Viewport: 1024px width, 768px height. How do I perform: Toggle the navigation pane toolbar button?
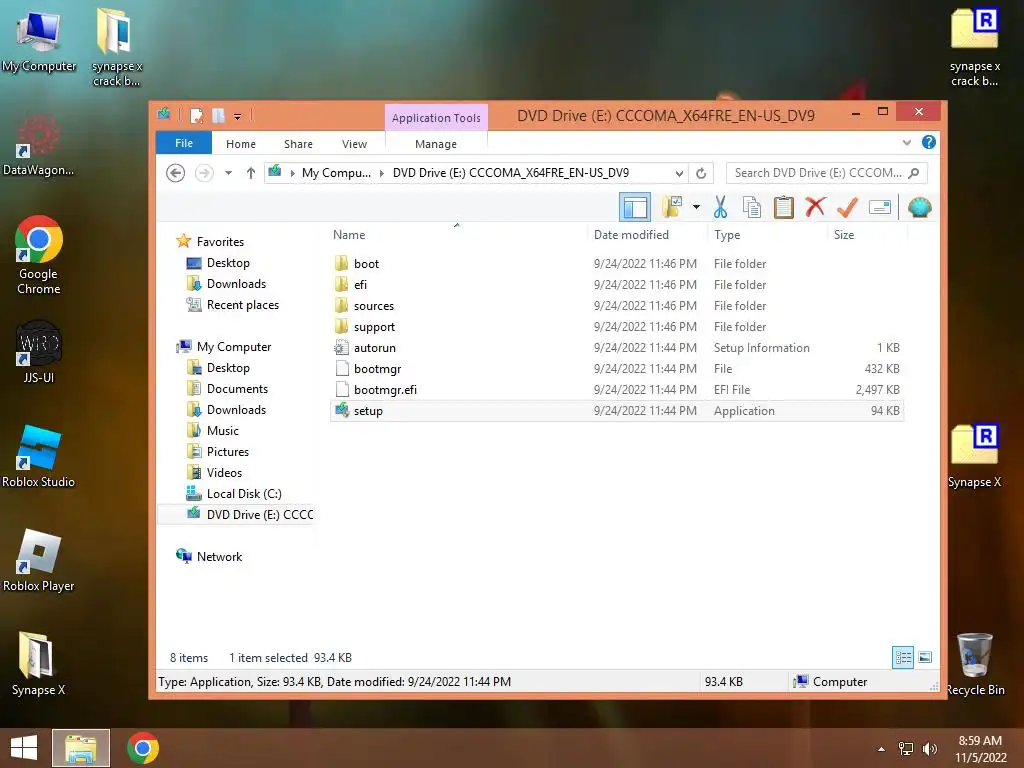click(634, 208)
